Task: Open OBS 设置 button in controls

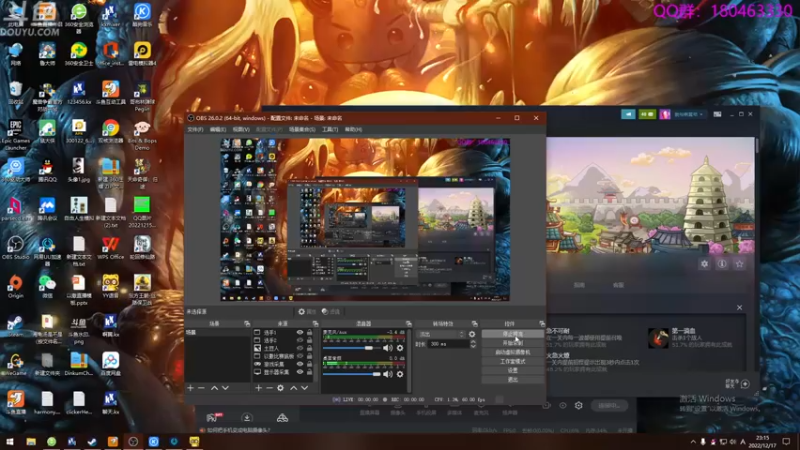Action: coord(513,370)
